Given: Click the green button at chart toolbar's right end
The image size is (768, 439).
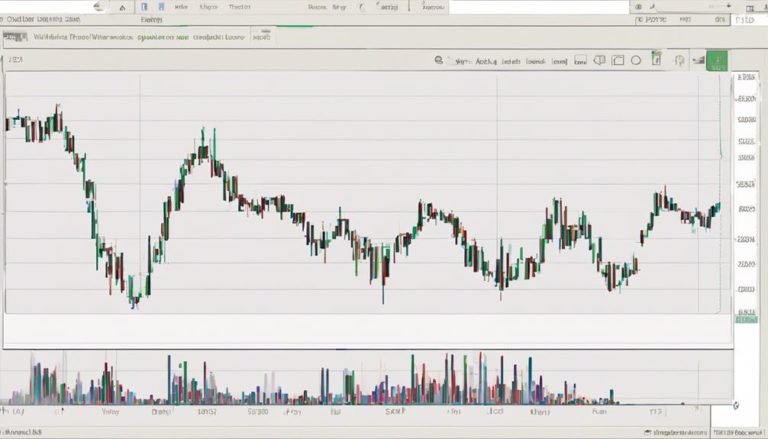Looking at the screenshot, I should [x=716, y=61].
